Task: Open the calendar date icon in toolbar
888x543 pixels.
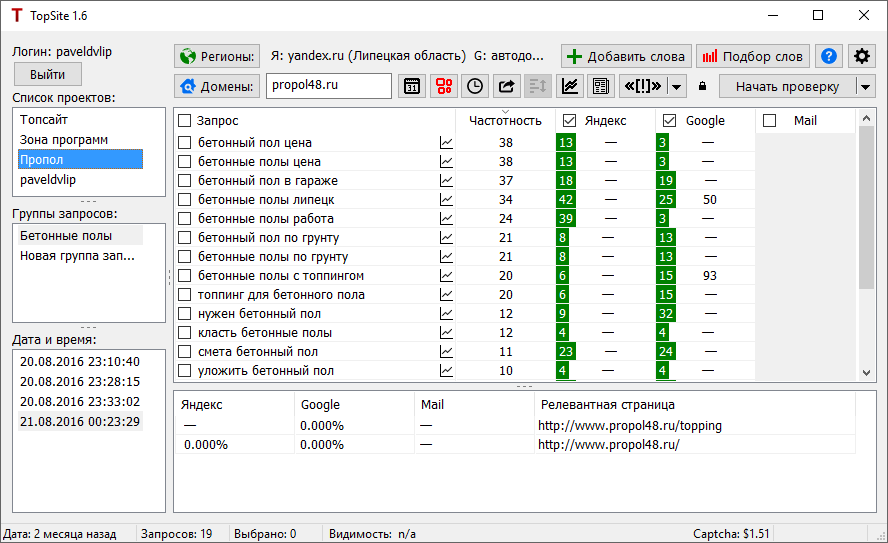Action: click(412, 86)
